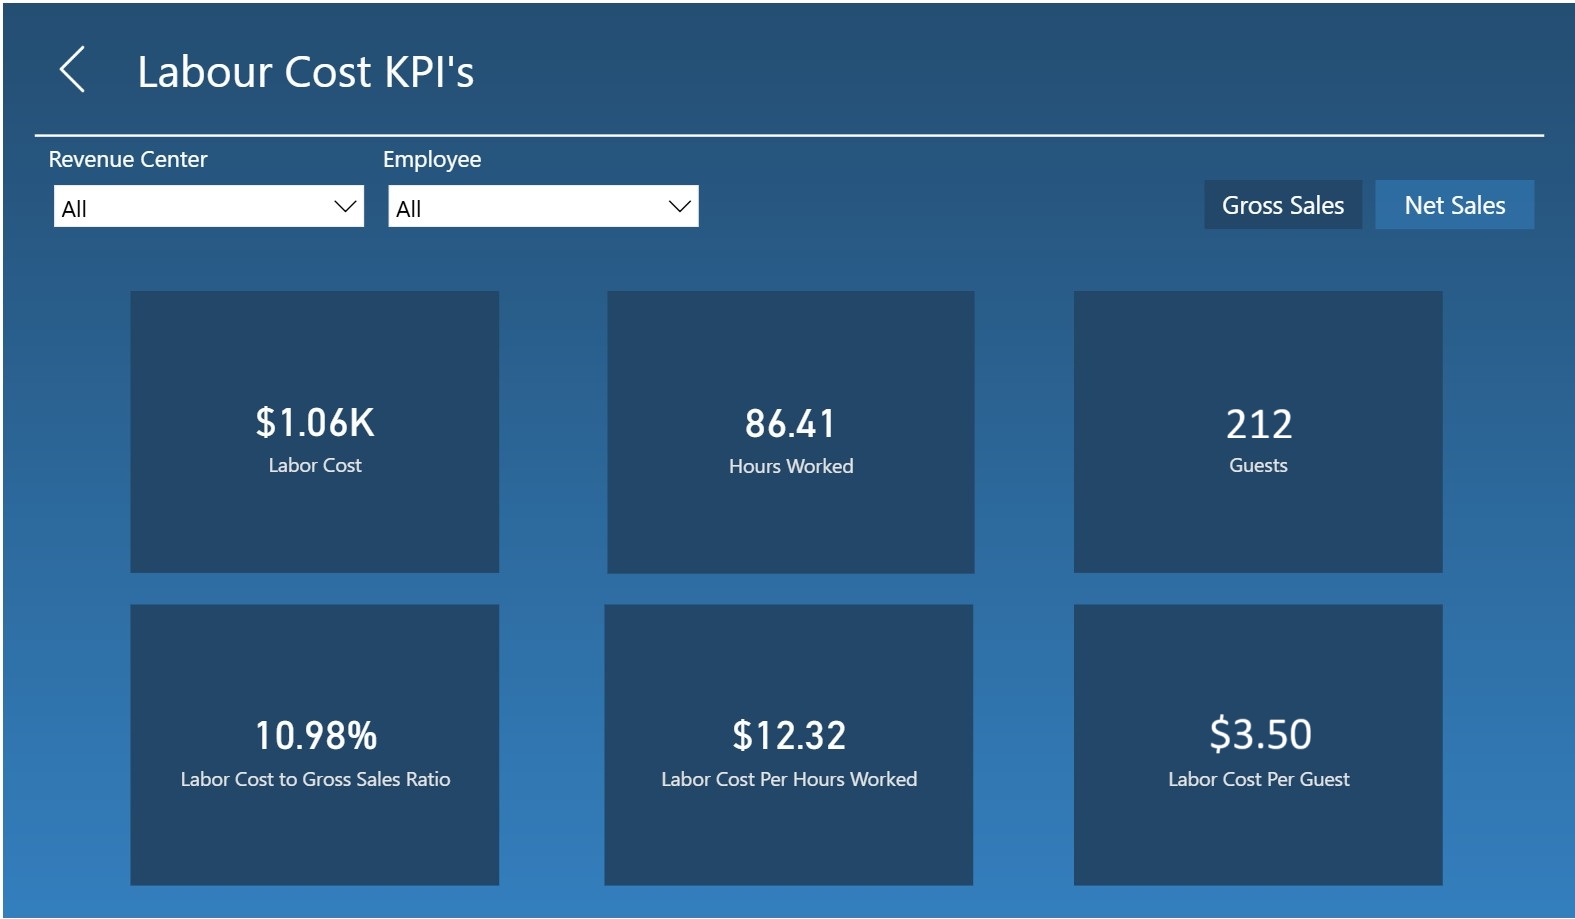Select the 86.41 hours value
The height and width of the screenshot is (919, 1575).
790,424
